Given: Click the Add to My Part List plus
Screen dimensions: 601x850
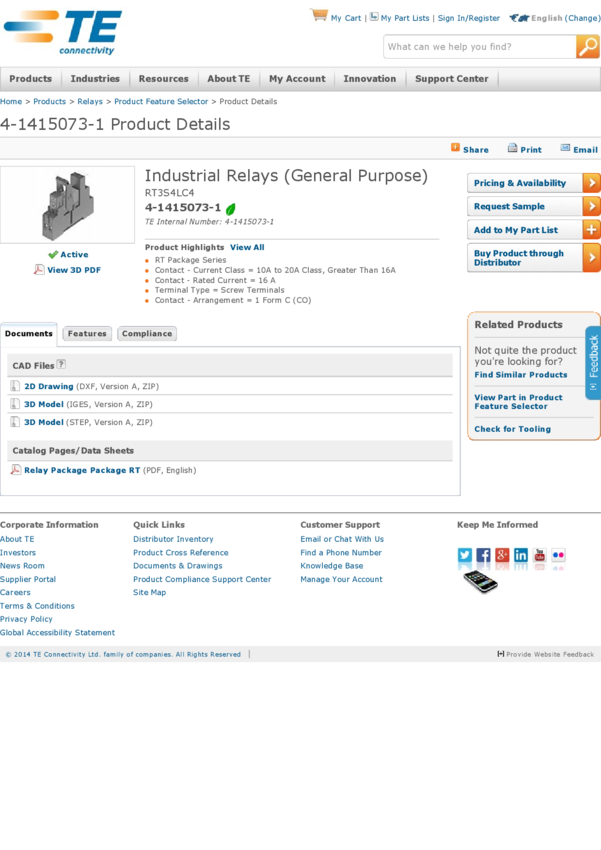Looking at the screenshot, I should coord(591,230).
